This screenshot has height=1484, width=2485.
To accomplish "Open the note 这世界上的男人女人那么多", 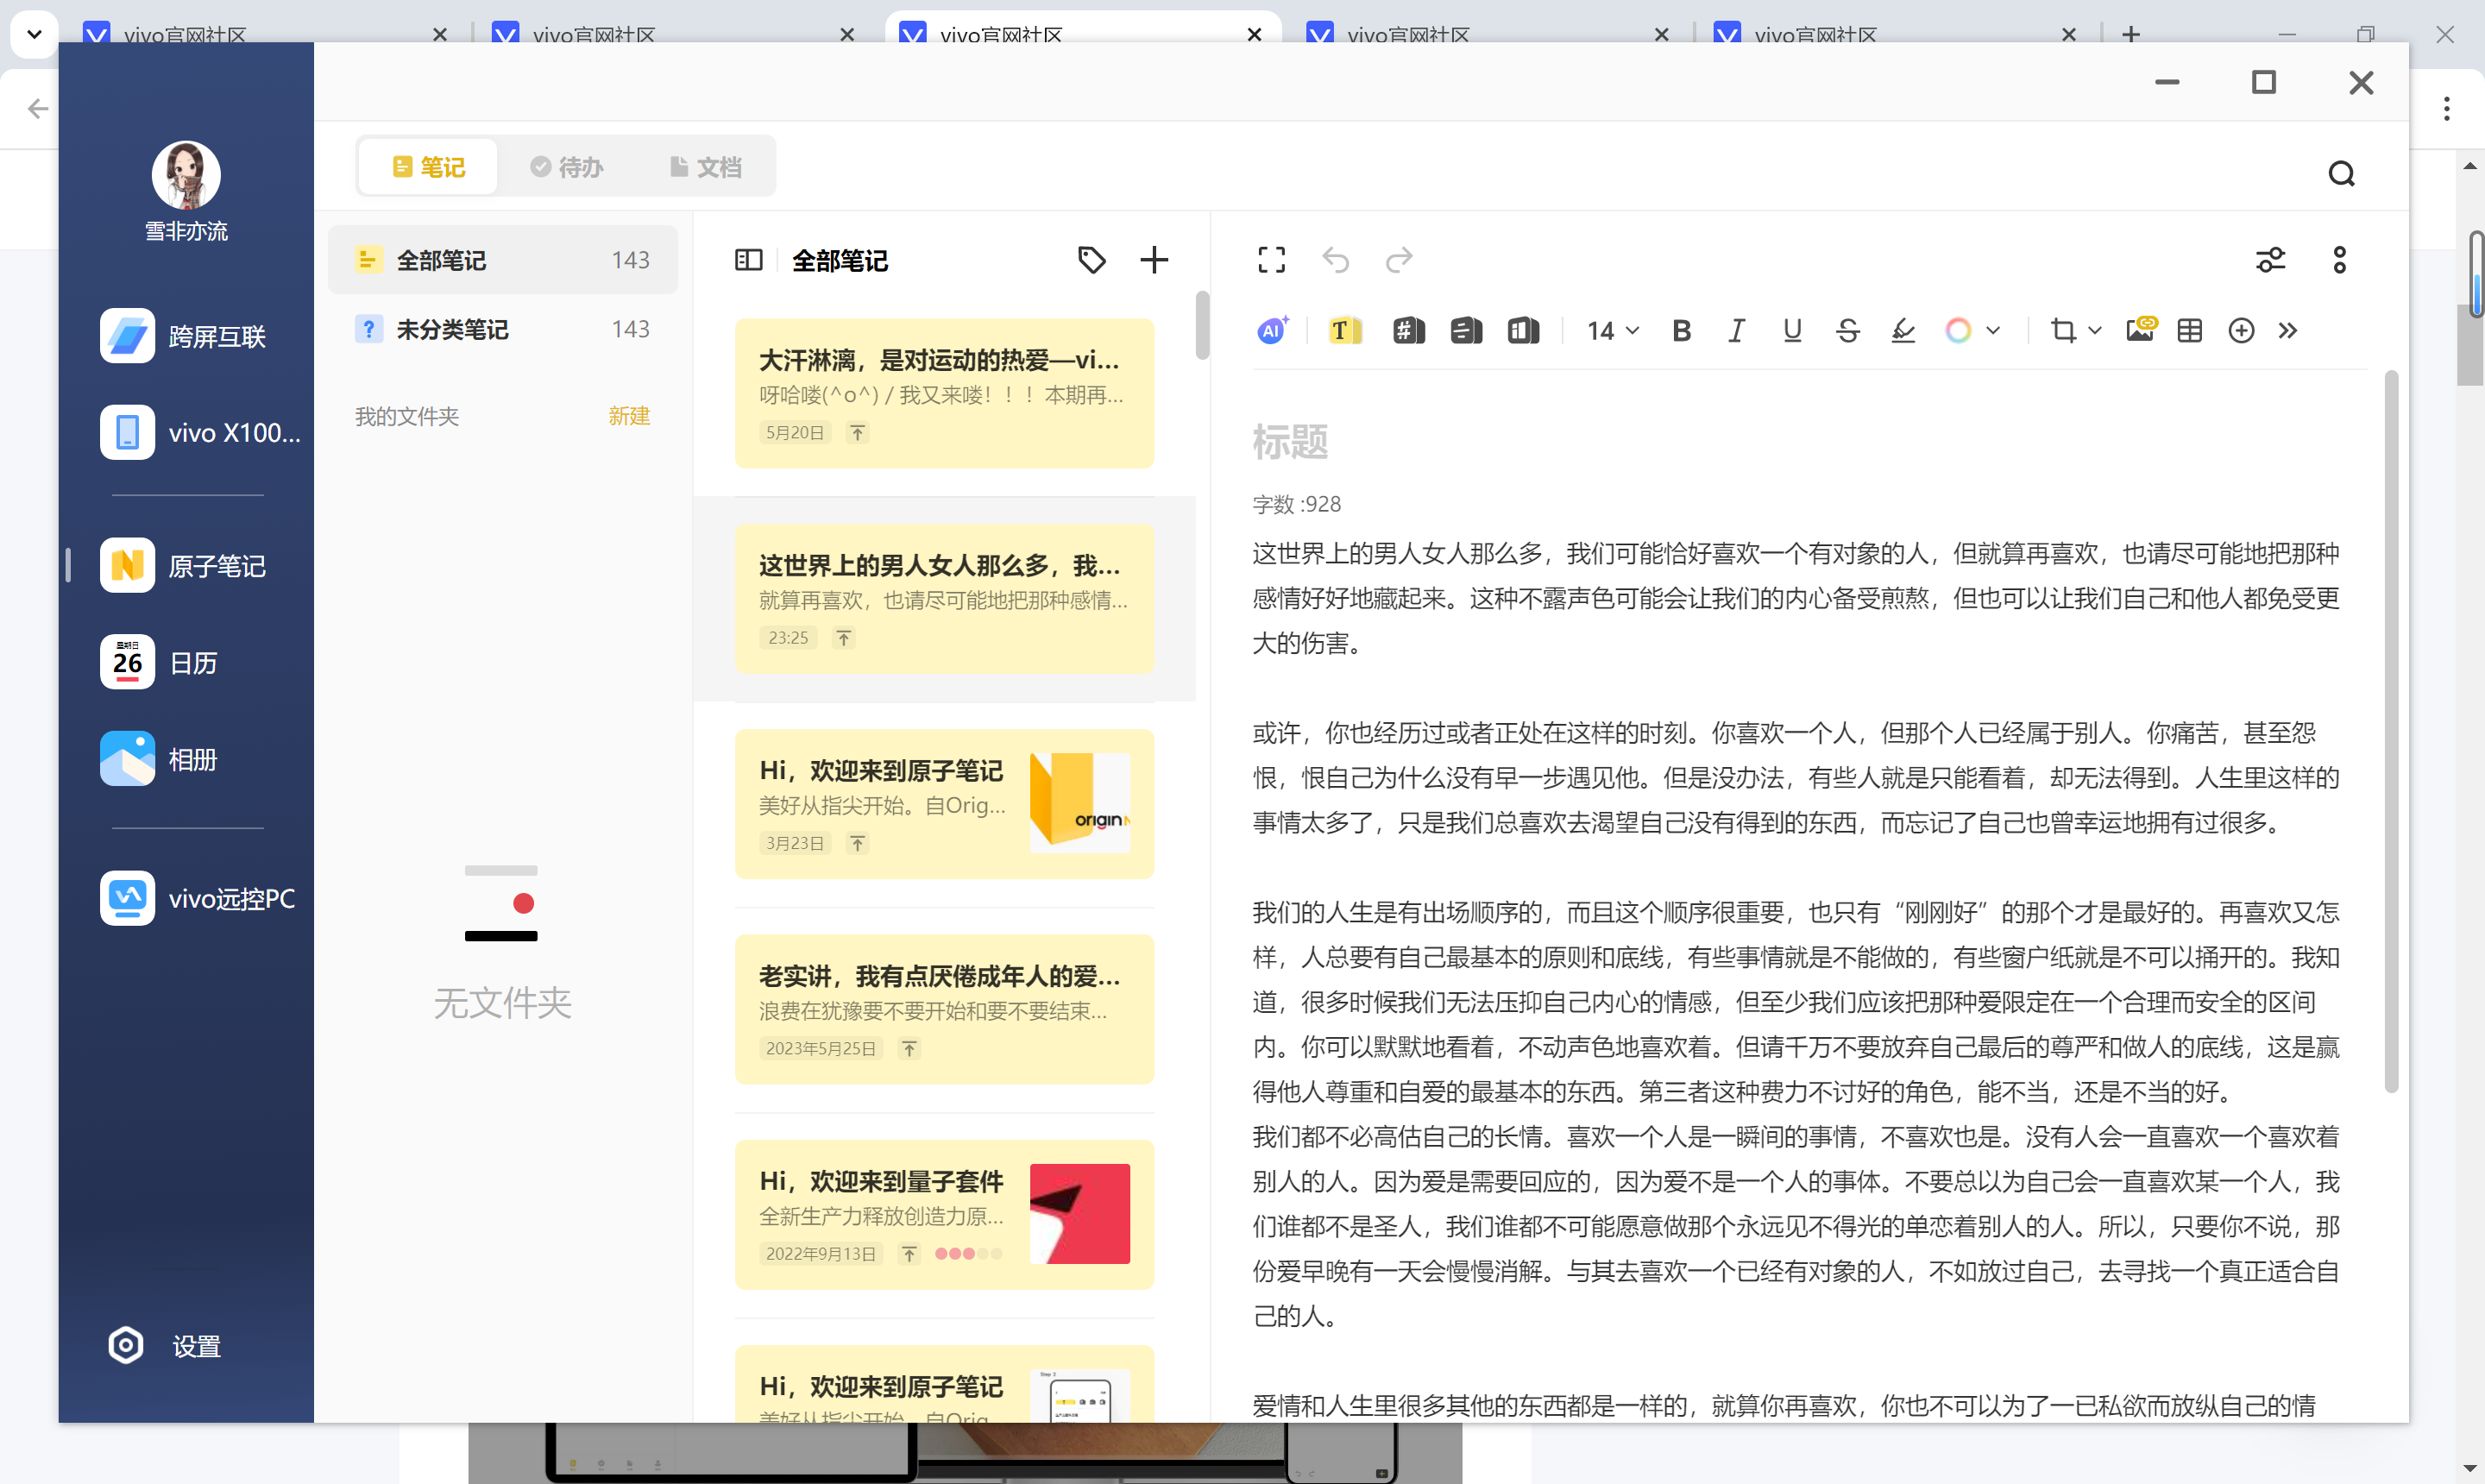I will tap(944, 599).
